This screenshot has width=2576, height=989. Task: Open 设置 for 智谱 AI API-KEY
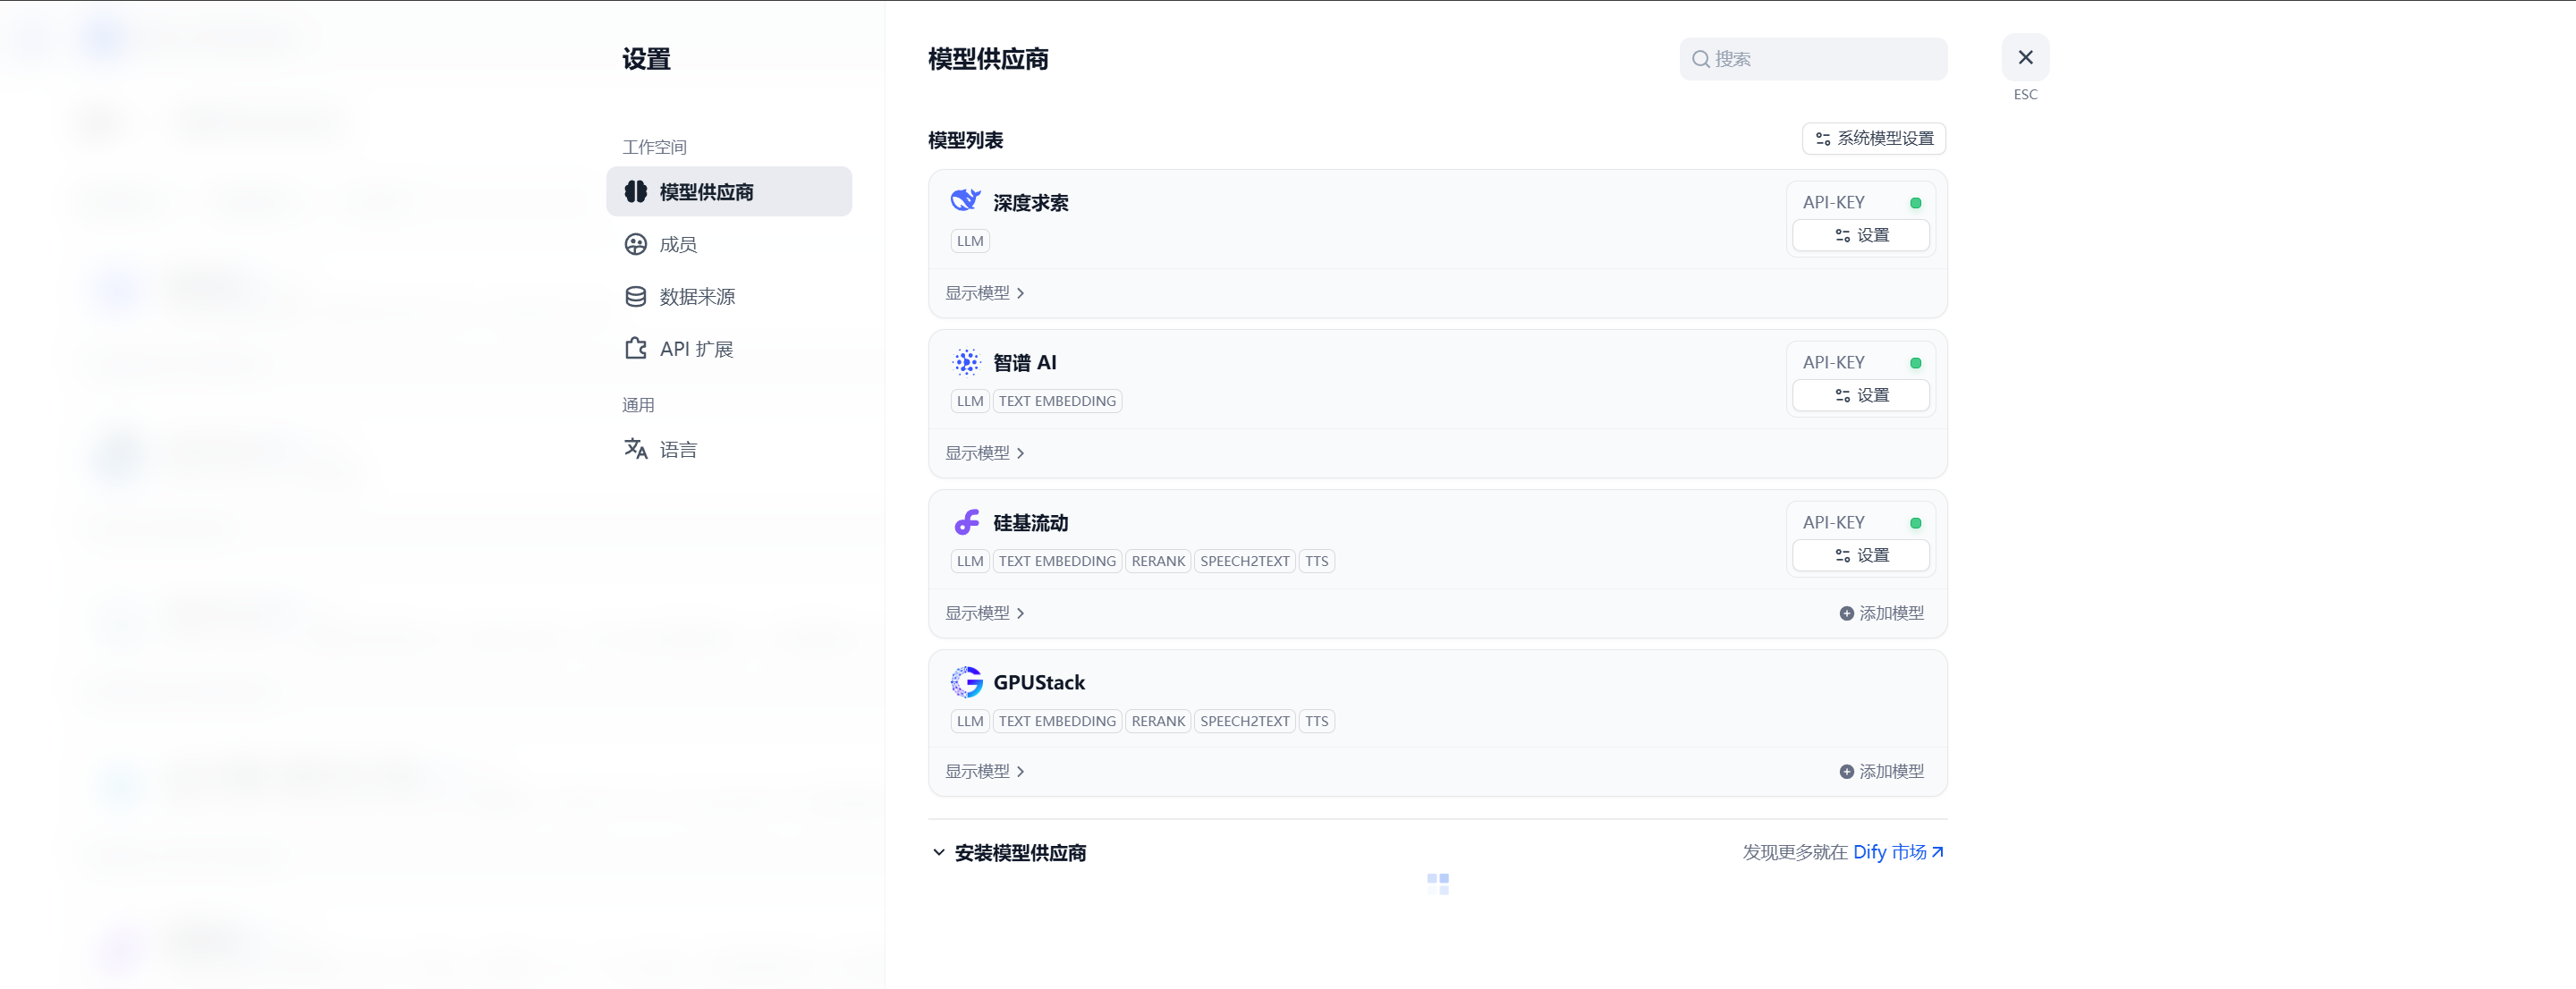tap(1861, 395)
